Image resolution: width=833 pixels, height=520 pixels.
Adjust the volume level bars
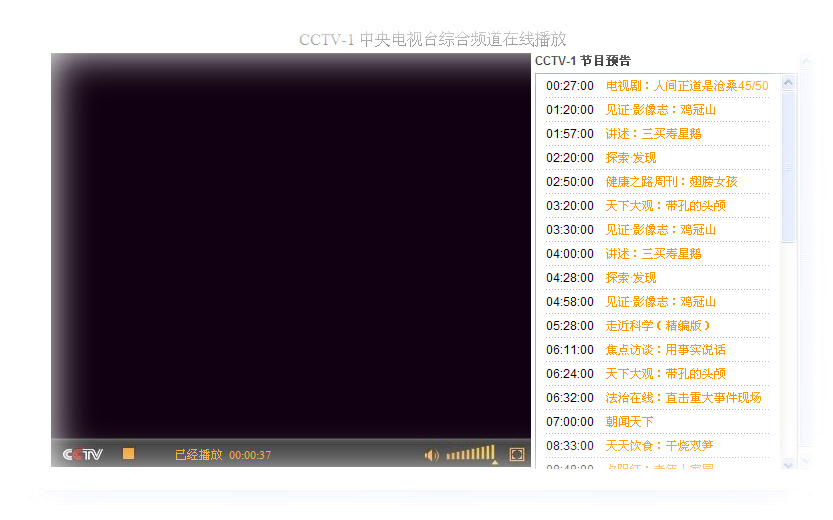(471, 453)
